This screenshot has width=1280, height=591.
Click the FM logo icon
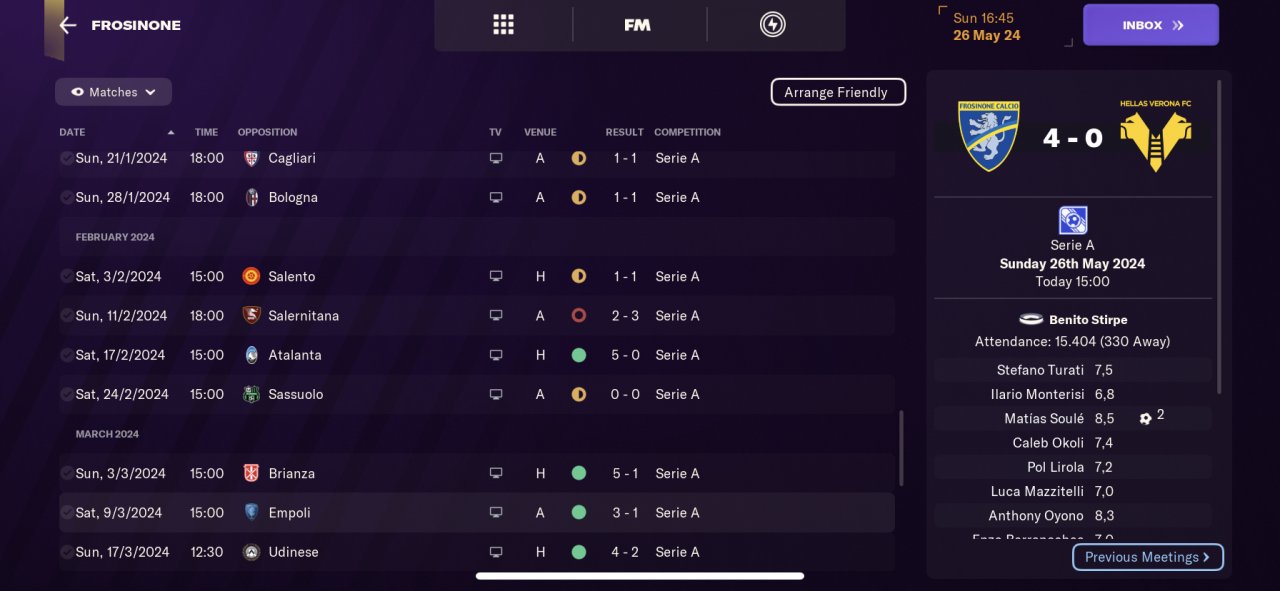(x=637, y=25)
